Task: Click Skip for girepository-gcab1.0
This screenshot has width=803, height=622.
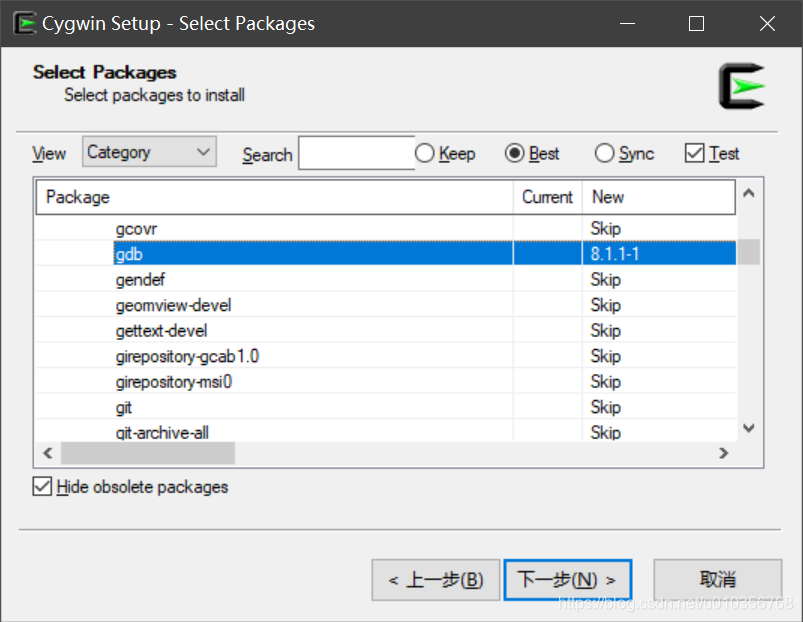Action: tap(605, 356)
